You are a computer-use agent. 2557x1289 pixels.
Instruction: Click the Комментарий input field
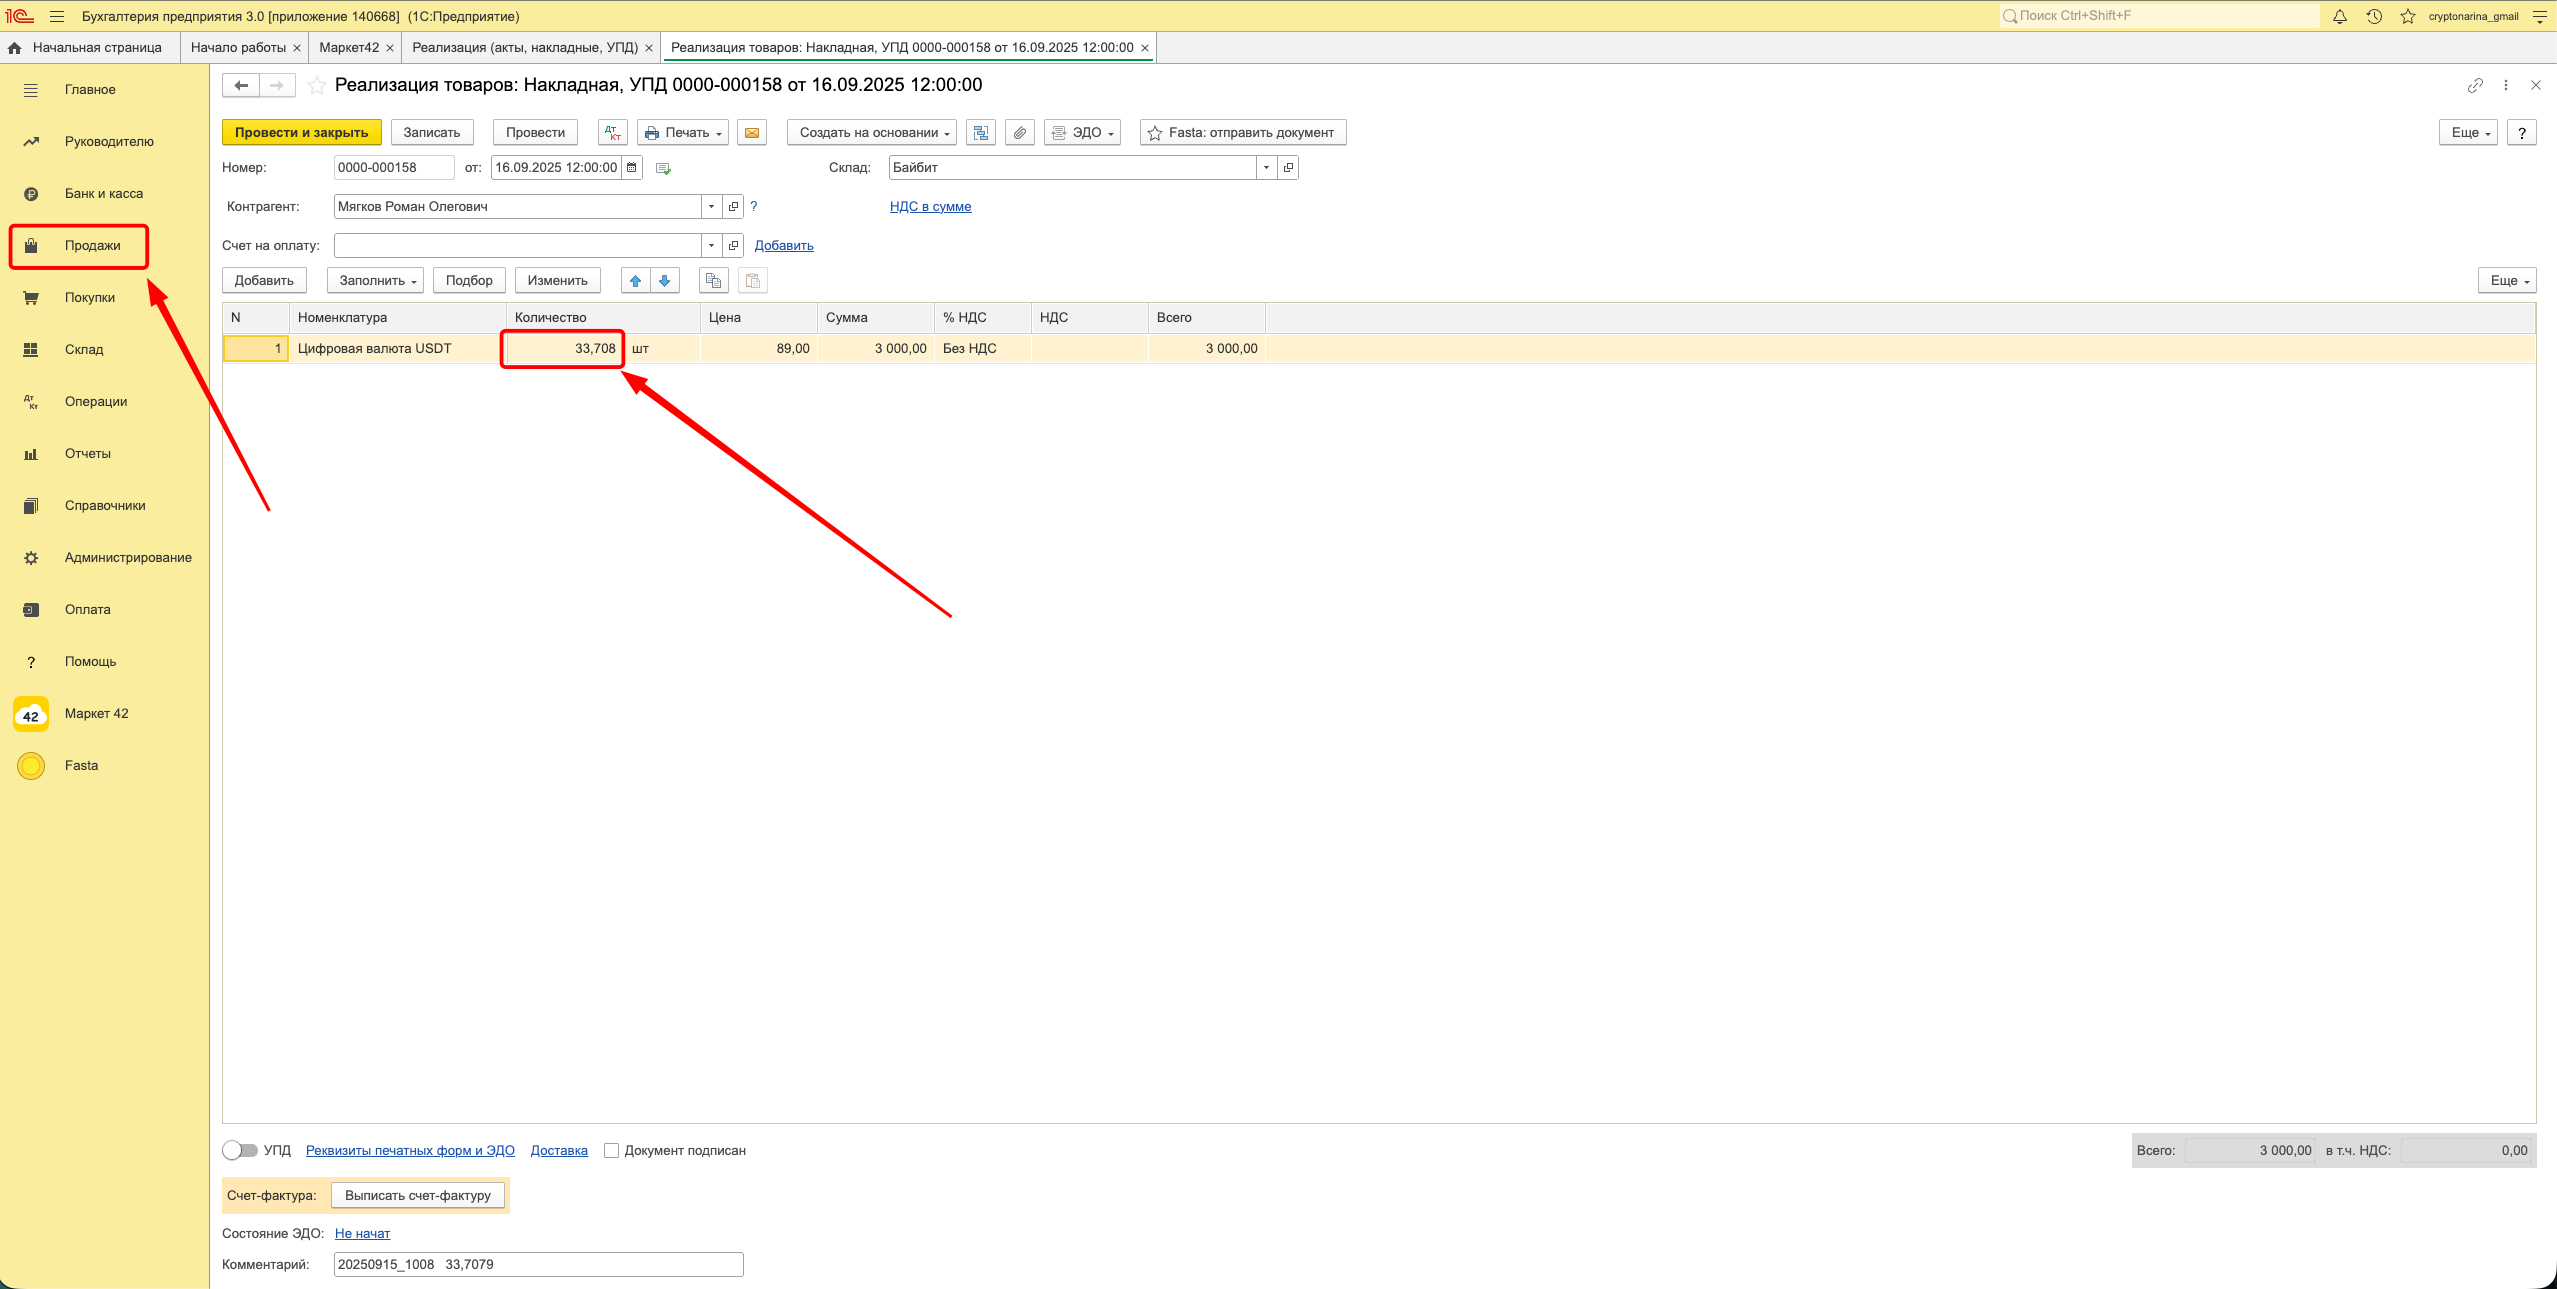click(538, 1264)
